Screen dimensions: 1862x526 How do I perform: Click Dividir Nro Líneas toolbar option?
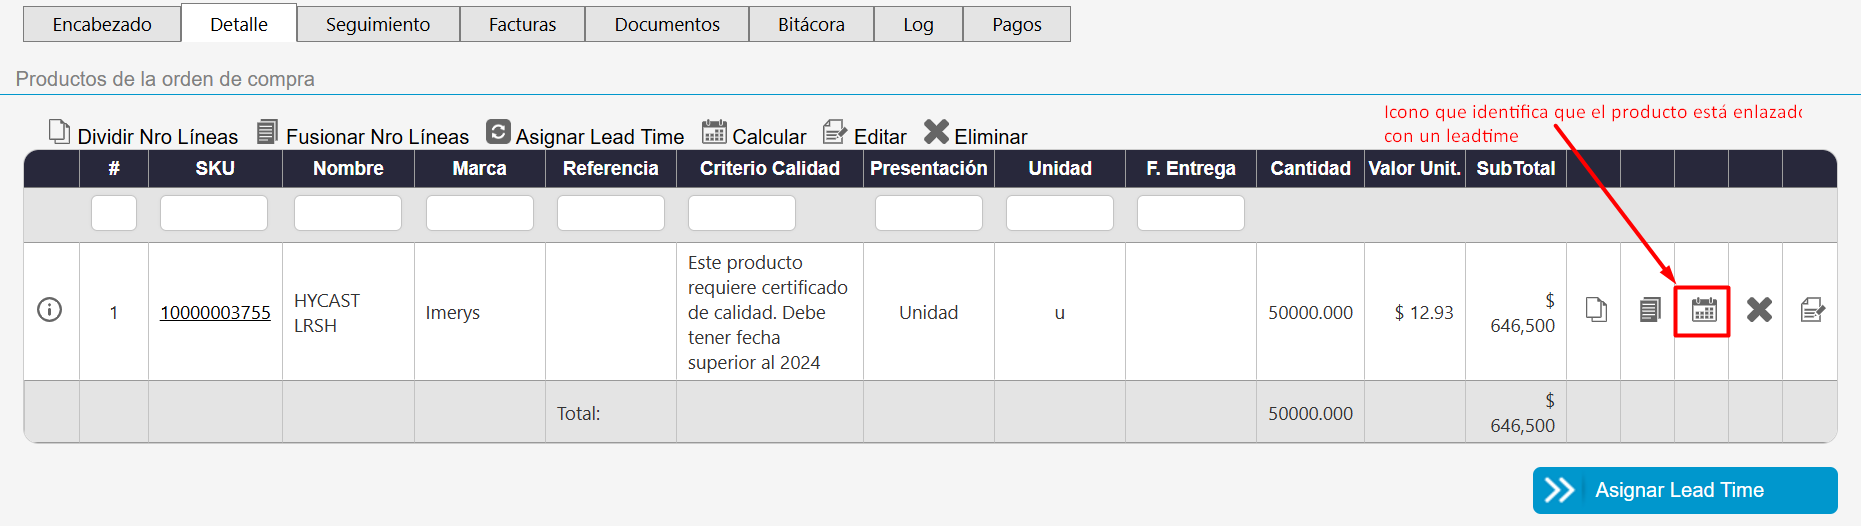pyautogui.click(x=144, y=135)
